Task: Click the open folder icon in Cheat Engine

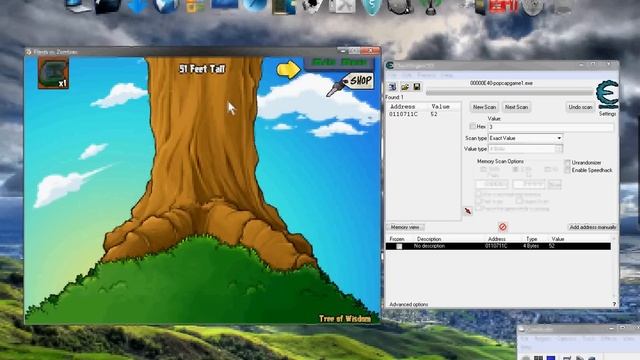Action: [405, 87]
